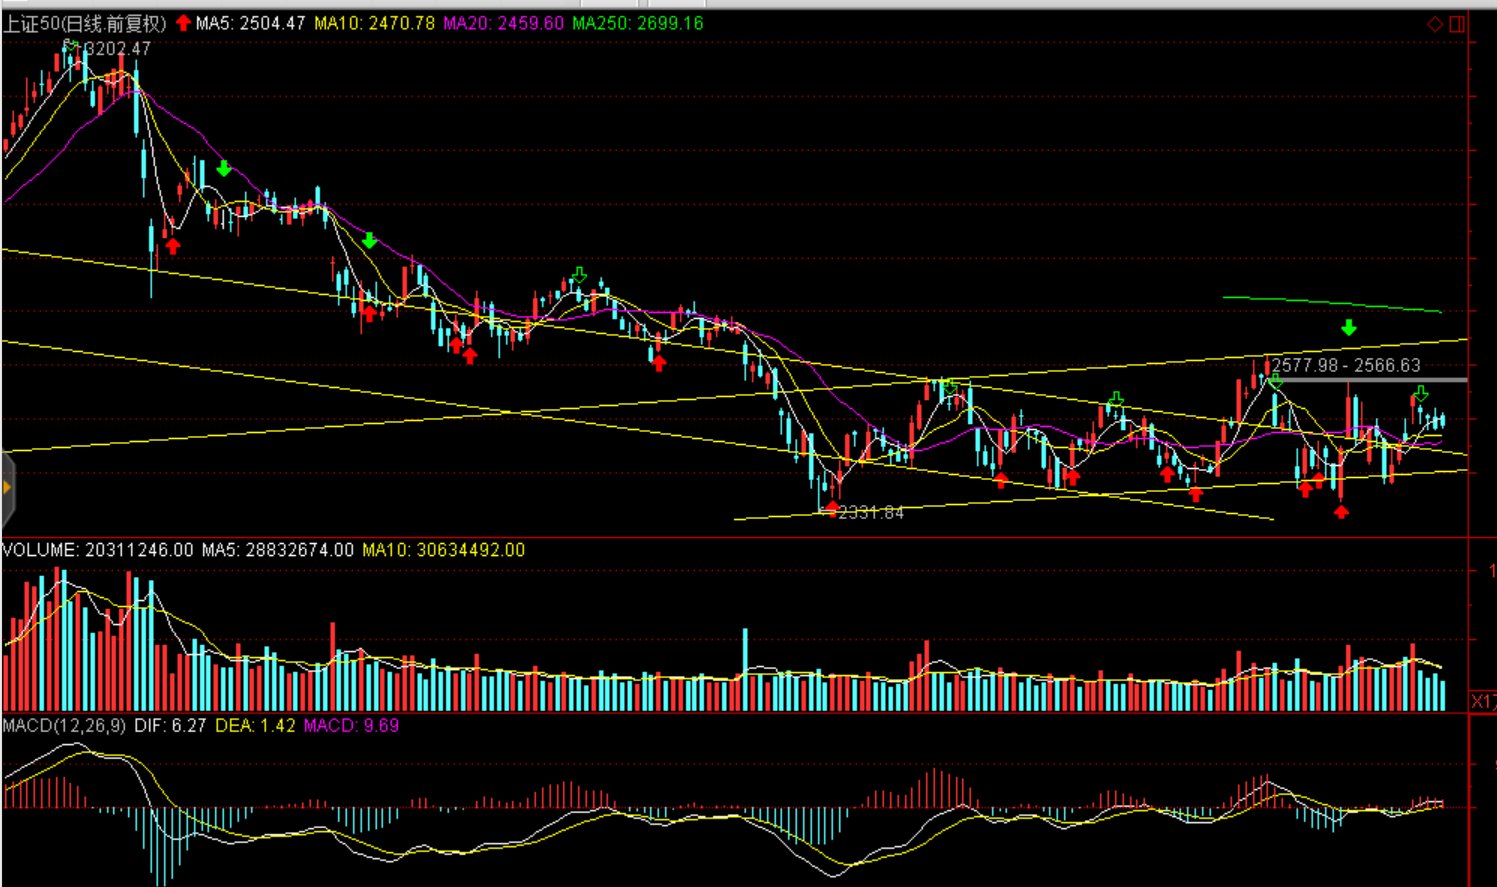The height and width of the screenshot is (887, 1497).
Task: Click the 2577.98 - 2566.63 gap label
Action: pos(1345,365)
